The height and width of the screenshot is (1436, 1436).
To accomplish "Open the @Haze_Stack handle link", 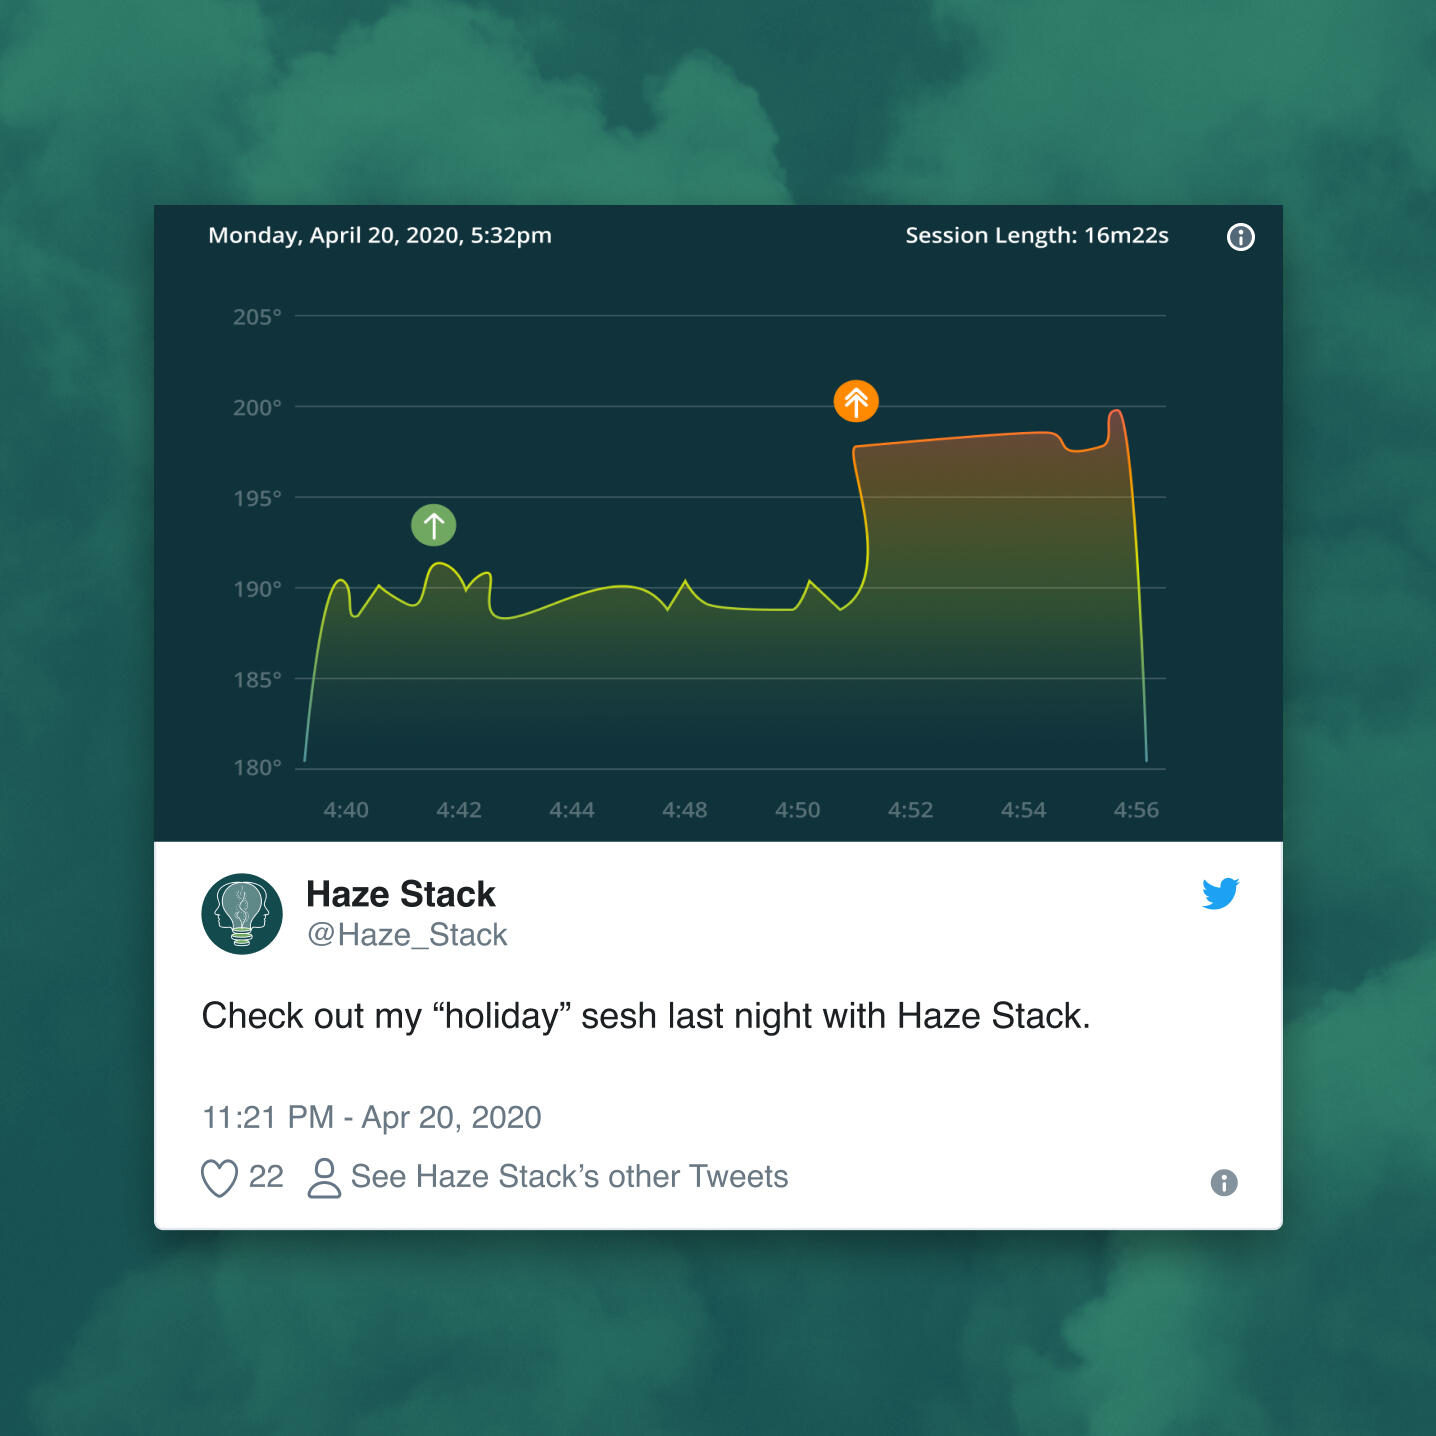I will click(407, 935).
